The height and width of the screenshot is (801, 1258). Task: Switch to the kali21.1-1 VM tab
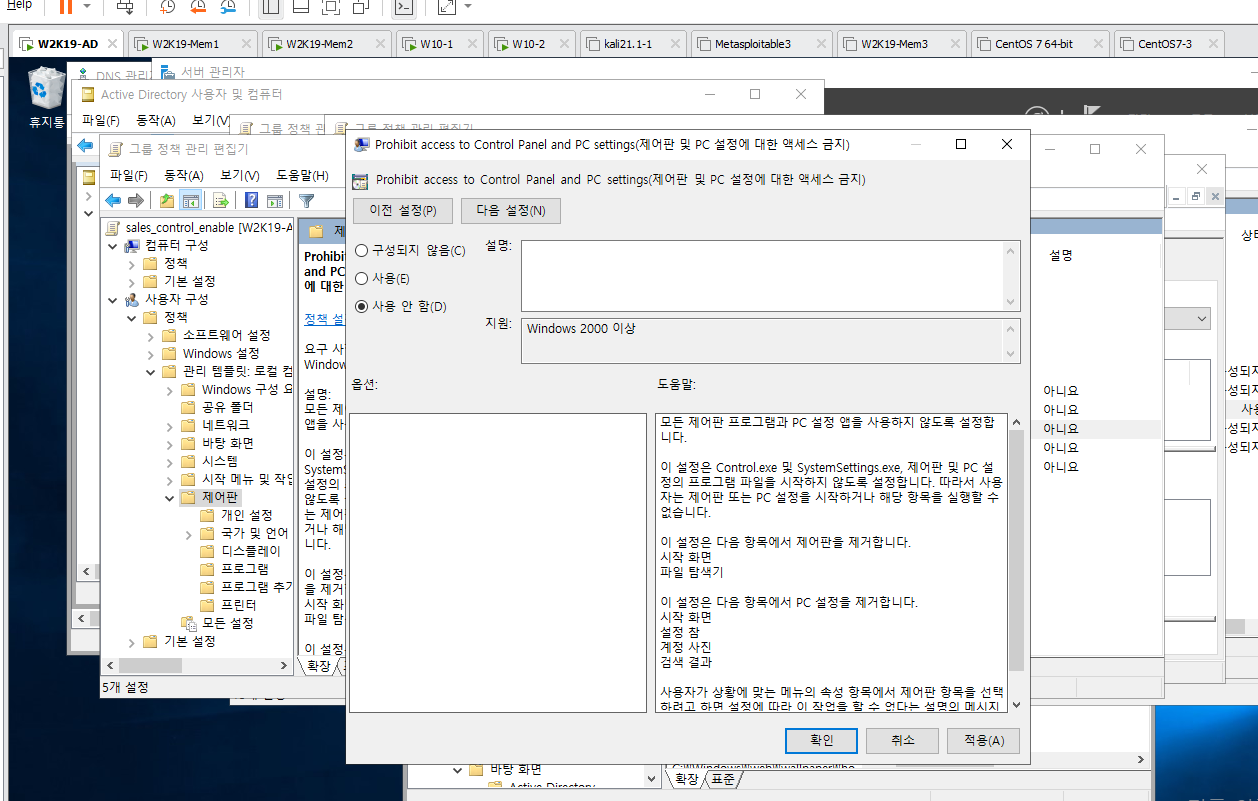pyautogui.click(x=633, y=44)
